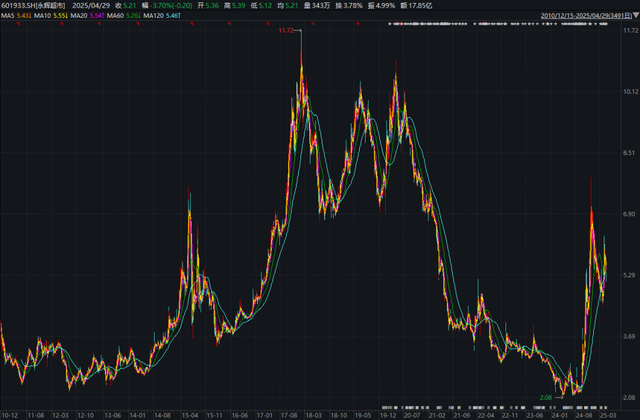Open the date range dropdown triangle
The height and width of the screenshot is (420, 640).
point(636,16)
